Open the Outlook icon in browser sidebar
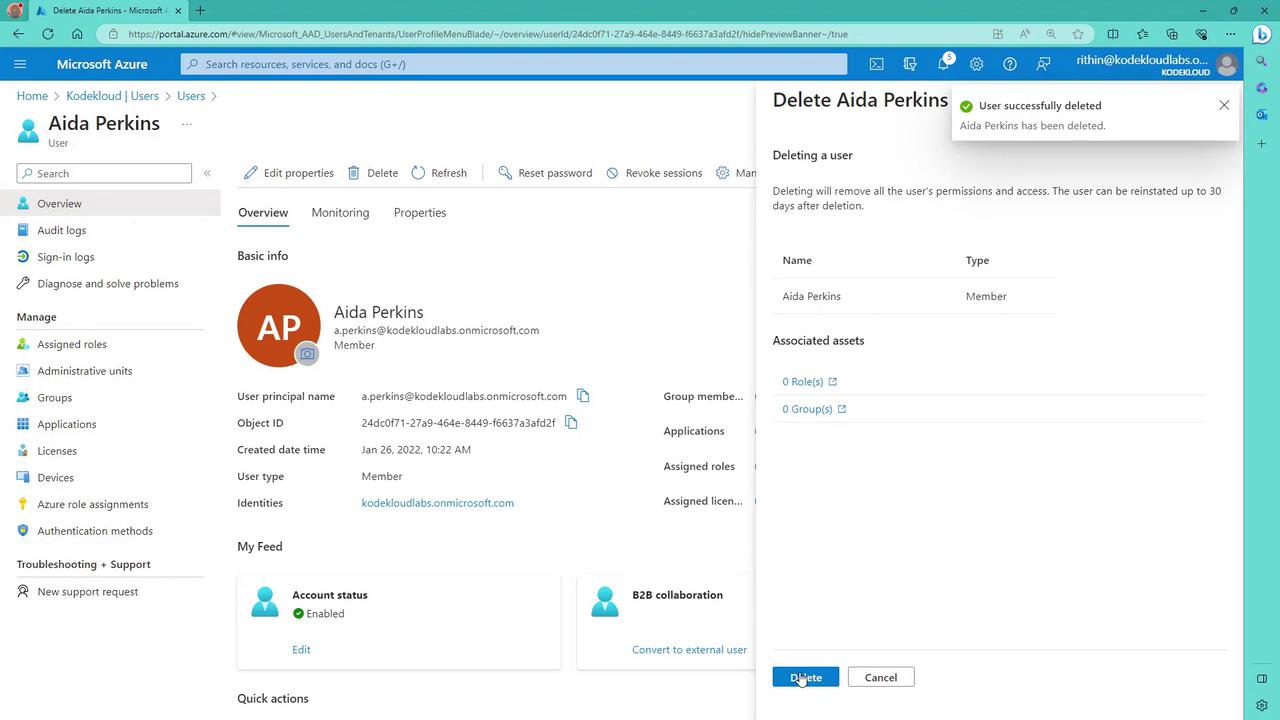1280x720 pixels. coord(1262,115)
